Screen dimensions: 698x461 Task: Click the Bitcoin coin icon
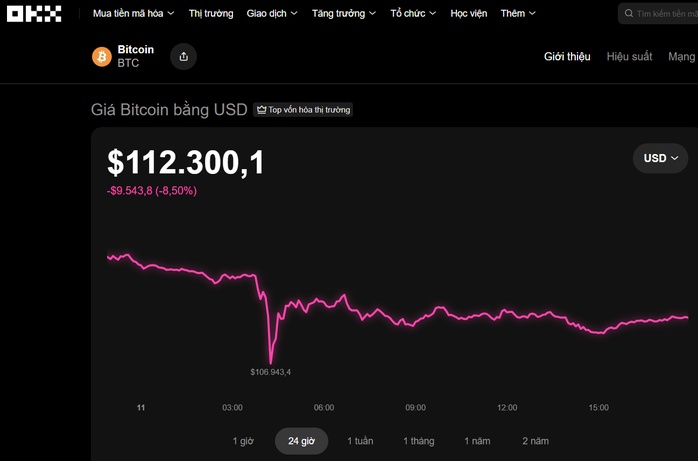coord(102,57)
